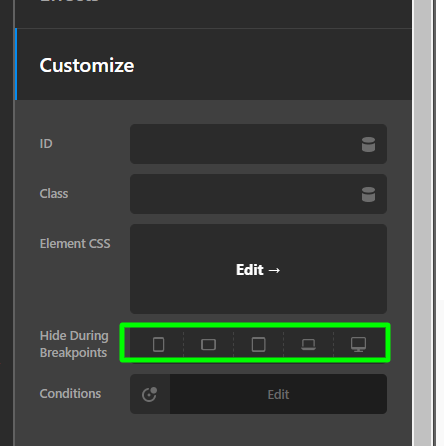Open the Element CSS editor via Edit →
The image size is (444, 446).
[x=258, y=269]
